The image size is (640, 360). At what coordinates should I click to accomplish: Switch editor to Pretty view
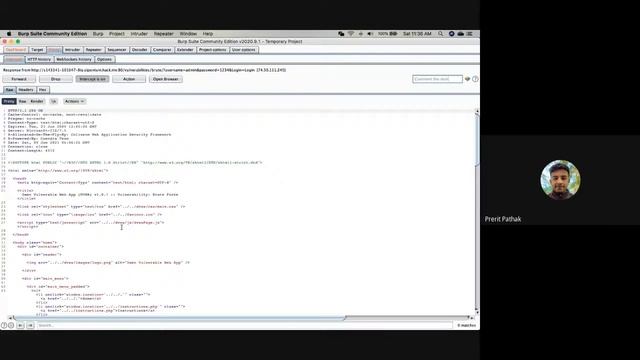[x=9, y=101]
